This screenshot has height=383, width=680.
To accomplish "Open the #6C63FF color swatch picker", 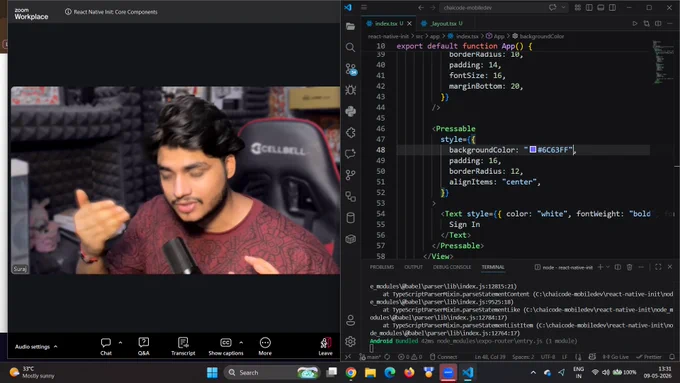I will click(x=533, y=150).
